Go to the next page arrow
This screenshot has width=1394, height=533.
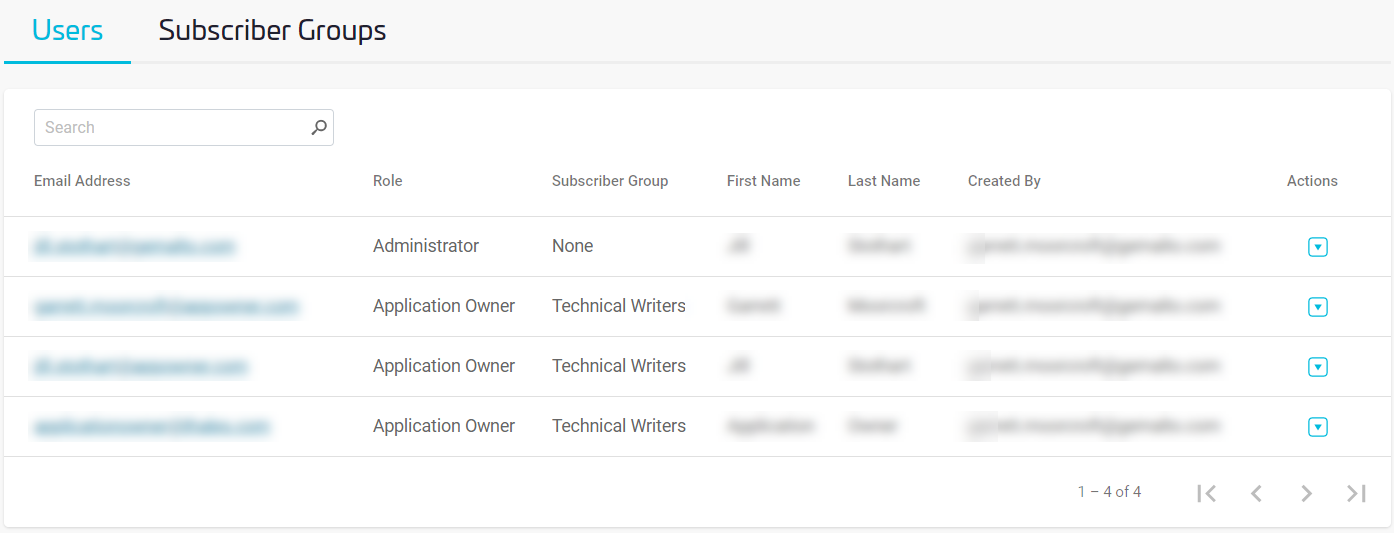click(x=1306, y=493)
